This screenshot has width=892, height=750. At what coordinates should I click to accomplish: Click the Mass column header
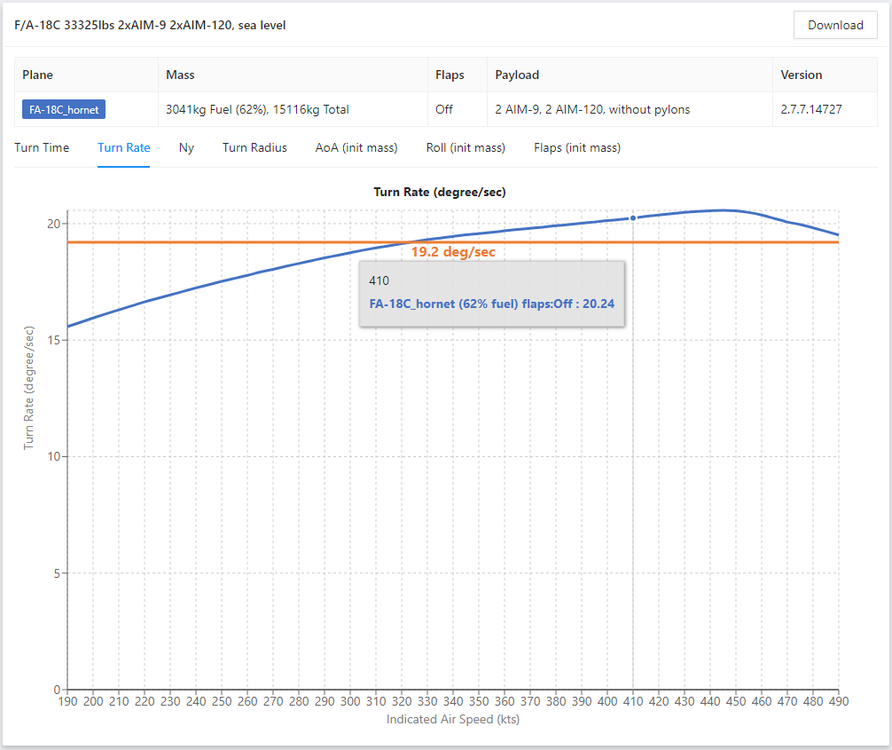point(180,75)
